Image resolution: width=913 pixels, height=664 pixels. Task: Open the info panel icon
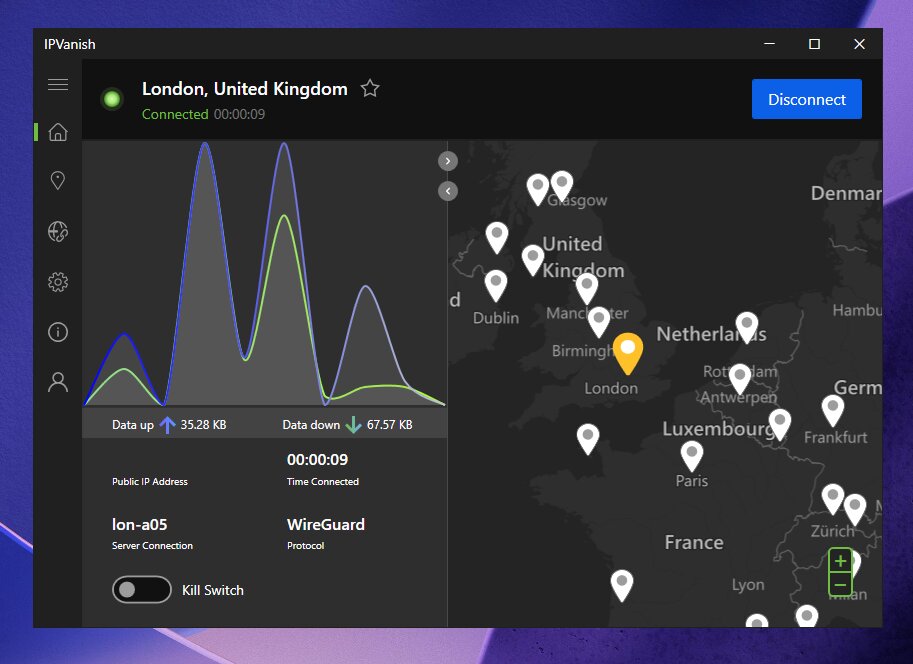tap(57, 331)
